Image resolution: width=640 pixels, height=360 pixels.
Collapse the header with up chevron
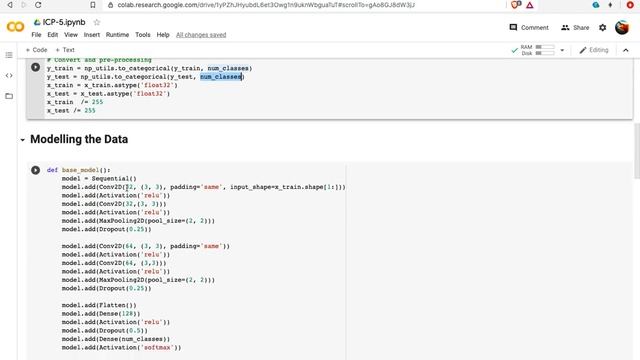coord(626,50)
